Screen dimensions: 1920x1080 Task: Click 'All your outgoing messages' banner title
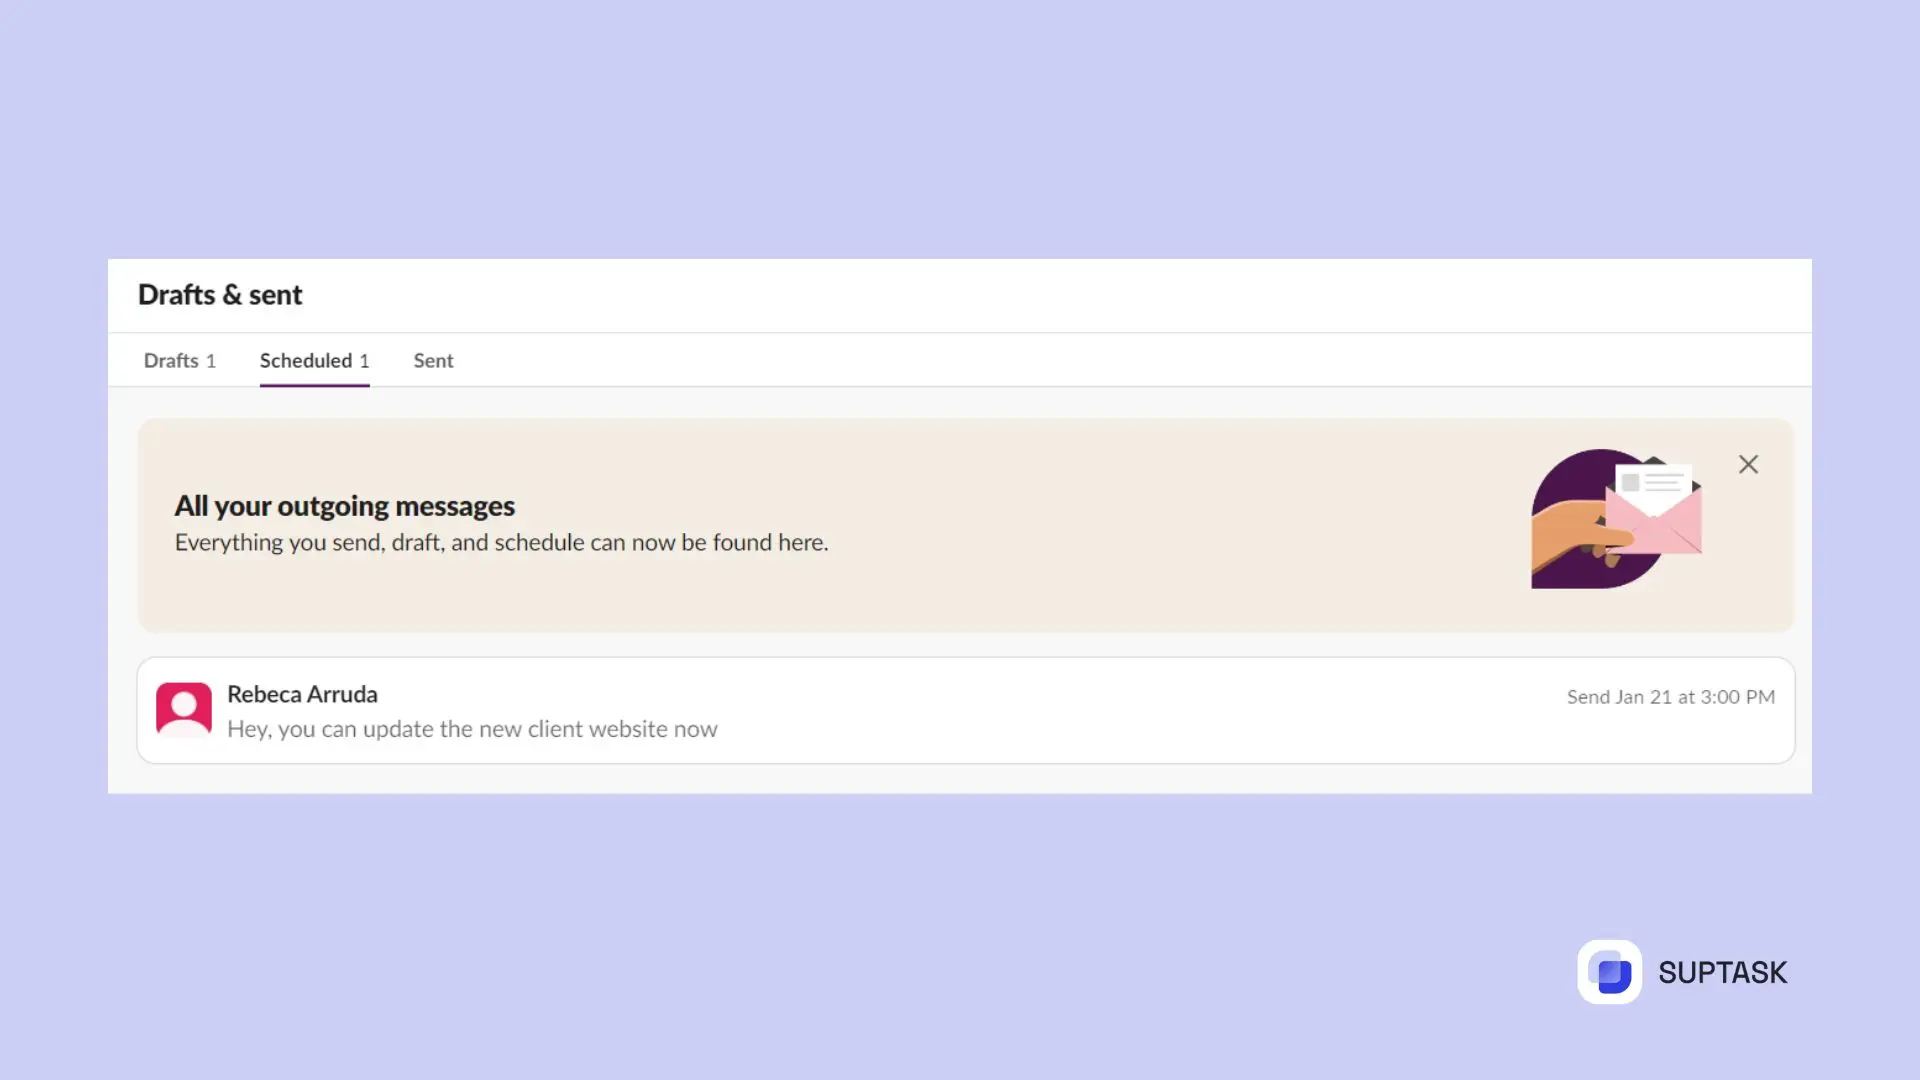point(344,506)
